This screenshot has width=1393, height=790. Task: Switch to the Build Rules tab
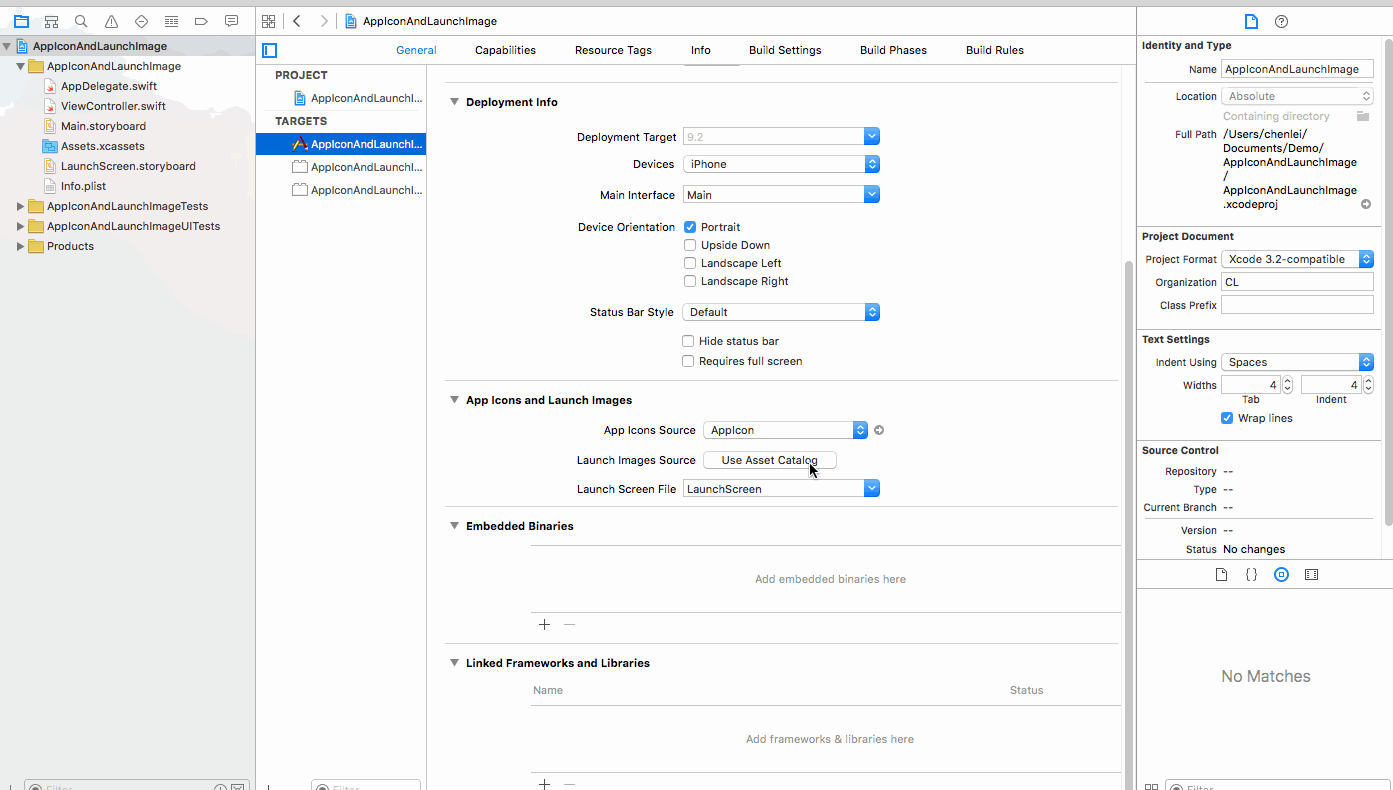995,50
